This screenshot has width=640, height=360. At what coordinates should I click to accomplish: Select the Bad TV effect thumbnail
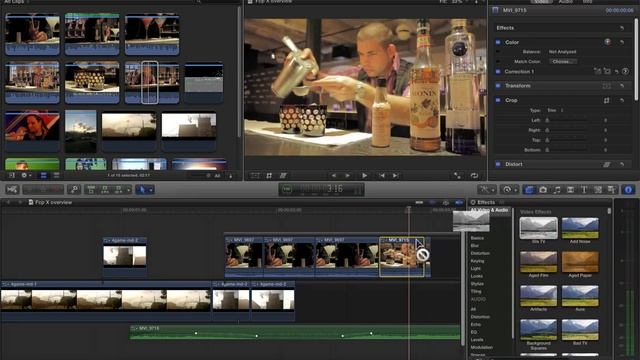point(580,330)
